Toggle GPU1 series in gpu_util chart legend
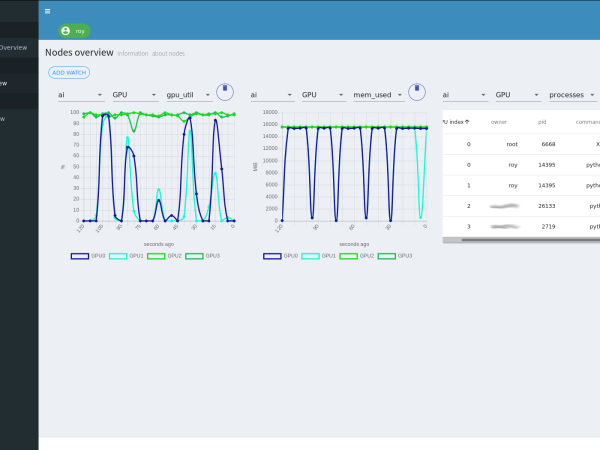 pos(126,256)
